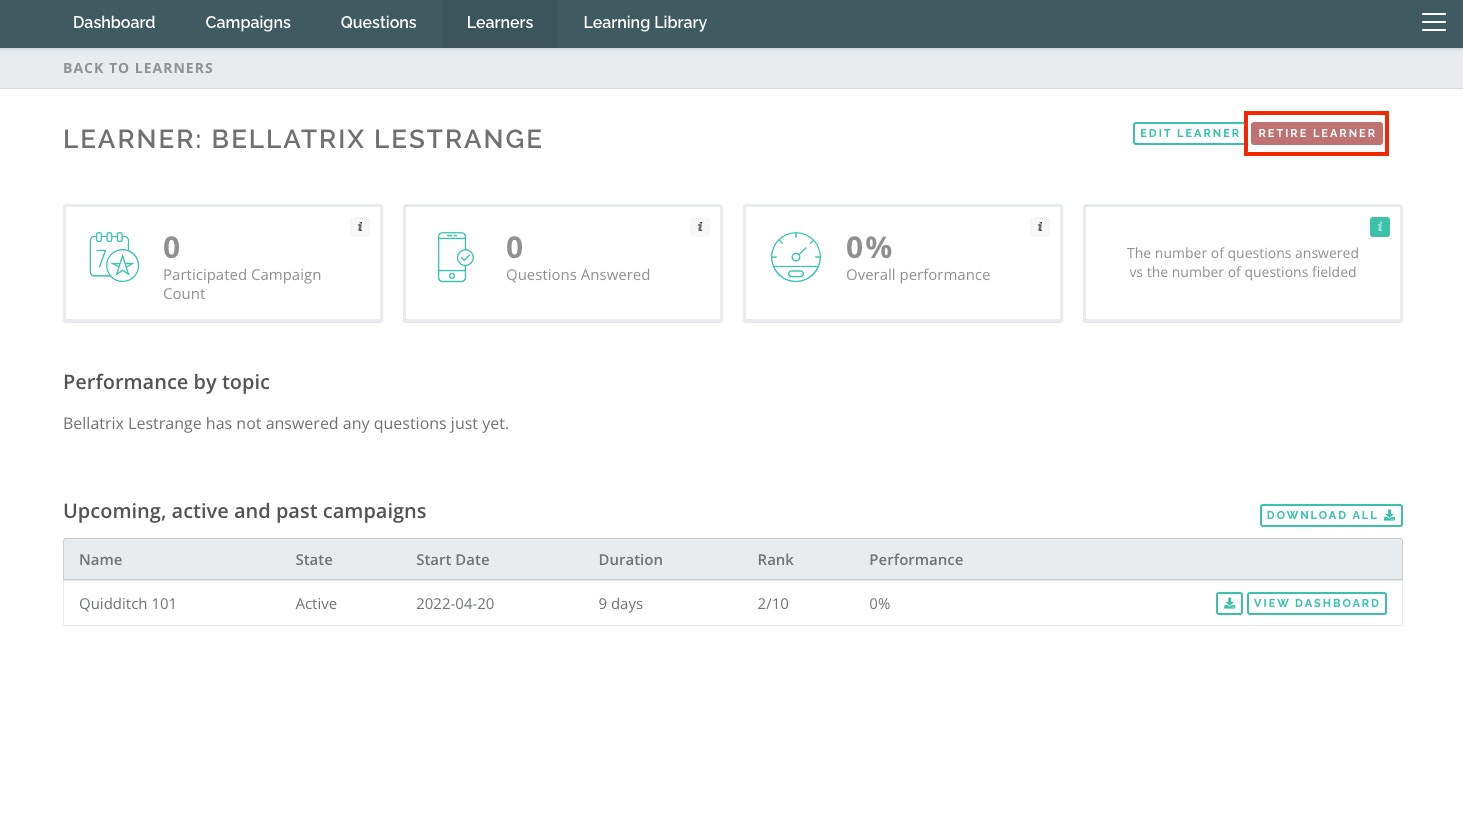
Task: Click the Participated Campaign Count label
Action: coord(242,284)
